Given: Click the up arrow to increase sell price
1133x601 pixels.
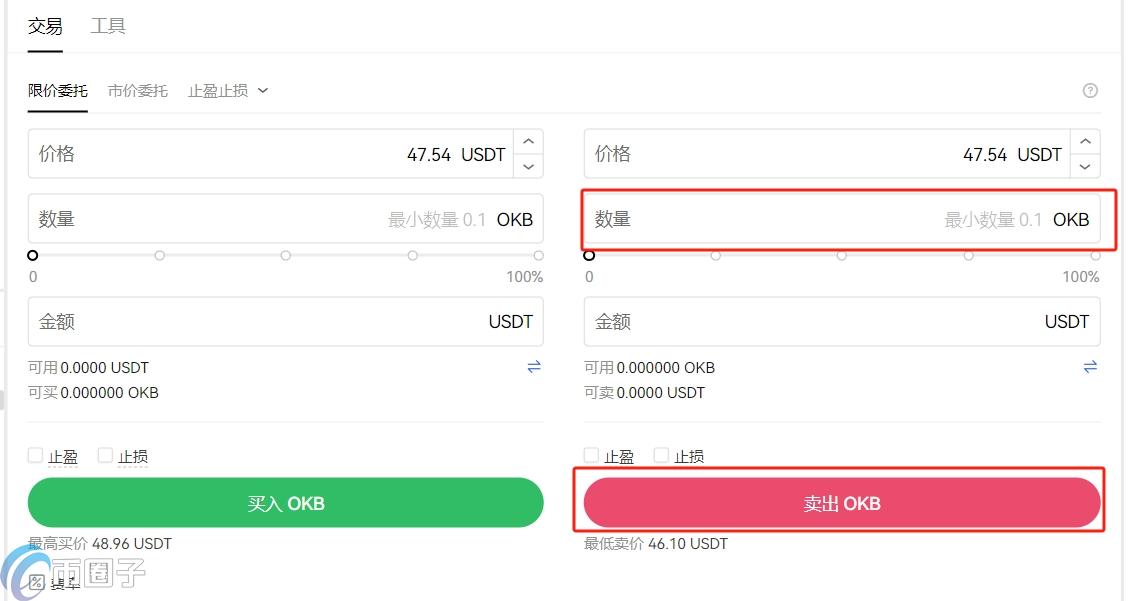Looking at the screenshot, I should tap(1084, 141).
